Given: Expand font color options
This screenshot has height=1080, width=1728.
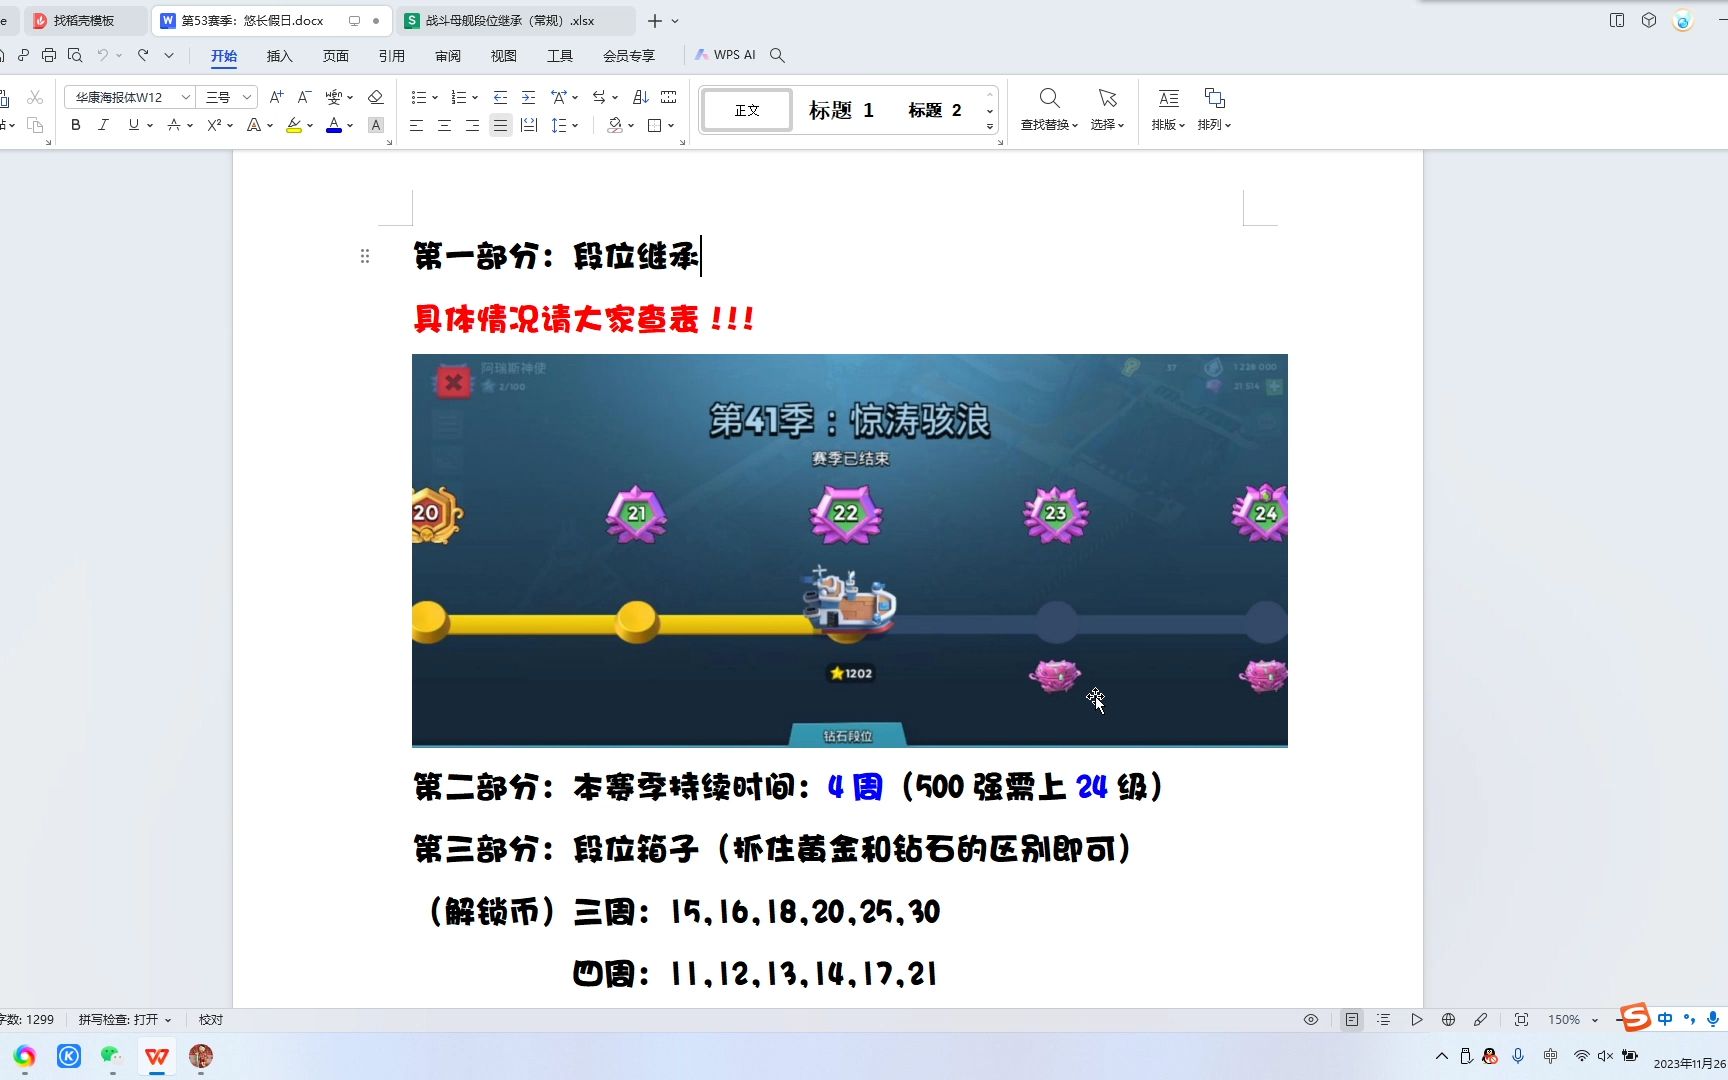Looking at the screenshot, I should tap(350, 125).
